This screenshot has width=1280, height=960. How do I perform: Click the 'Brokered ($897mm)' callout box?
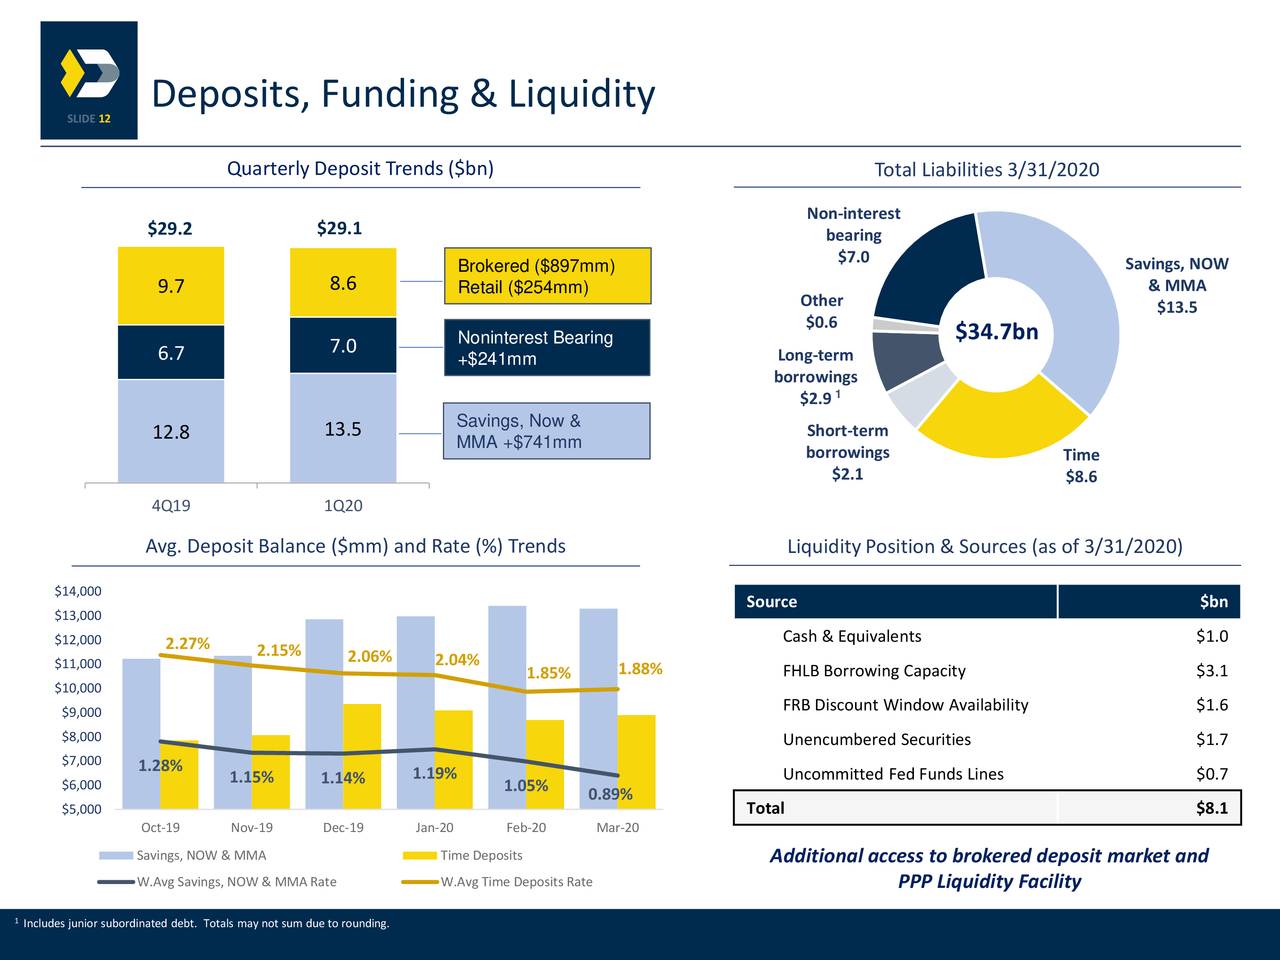click(x=547, y=276)
